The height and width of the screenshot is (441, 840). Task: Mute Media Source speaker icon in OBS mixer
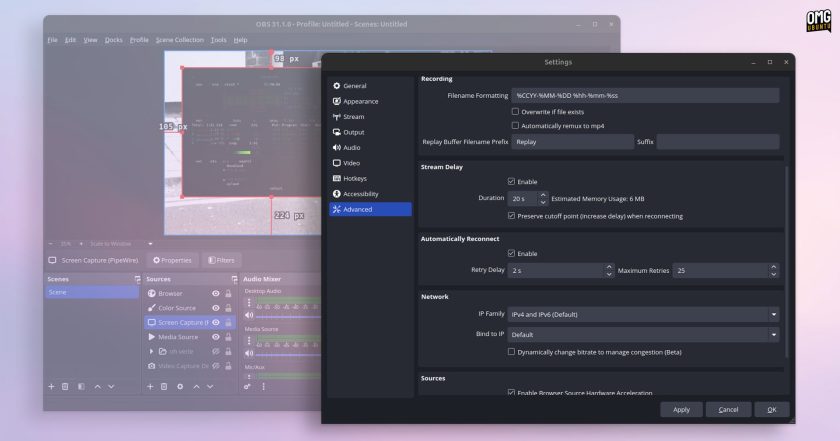coord(249,354)
